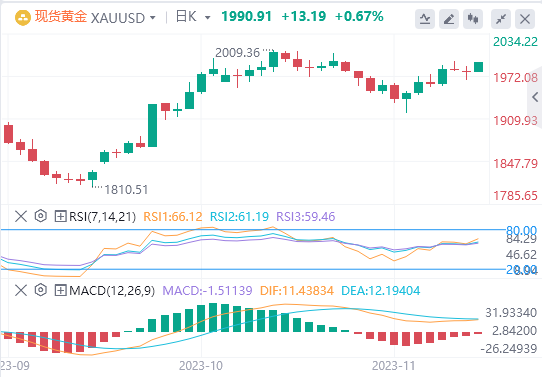Open the indicator line chart tool

coord(425,19)
